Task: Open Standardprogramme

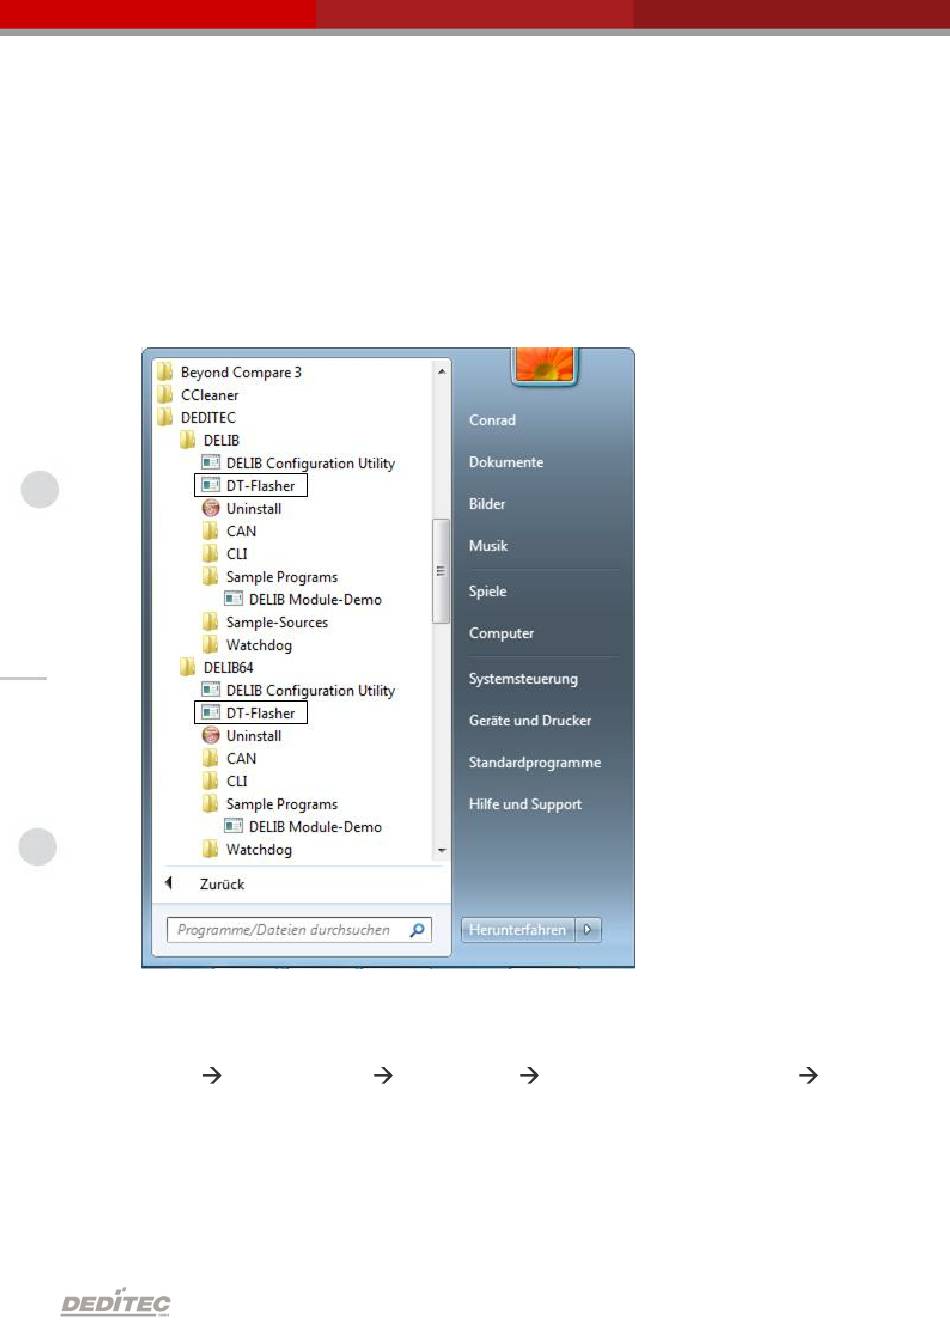Action: [x=535, y=762]
